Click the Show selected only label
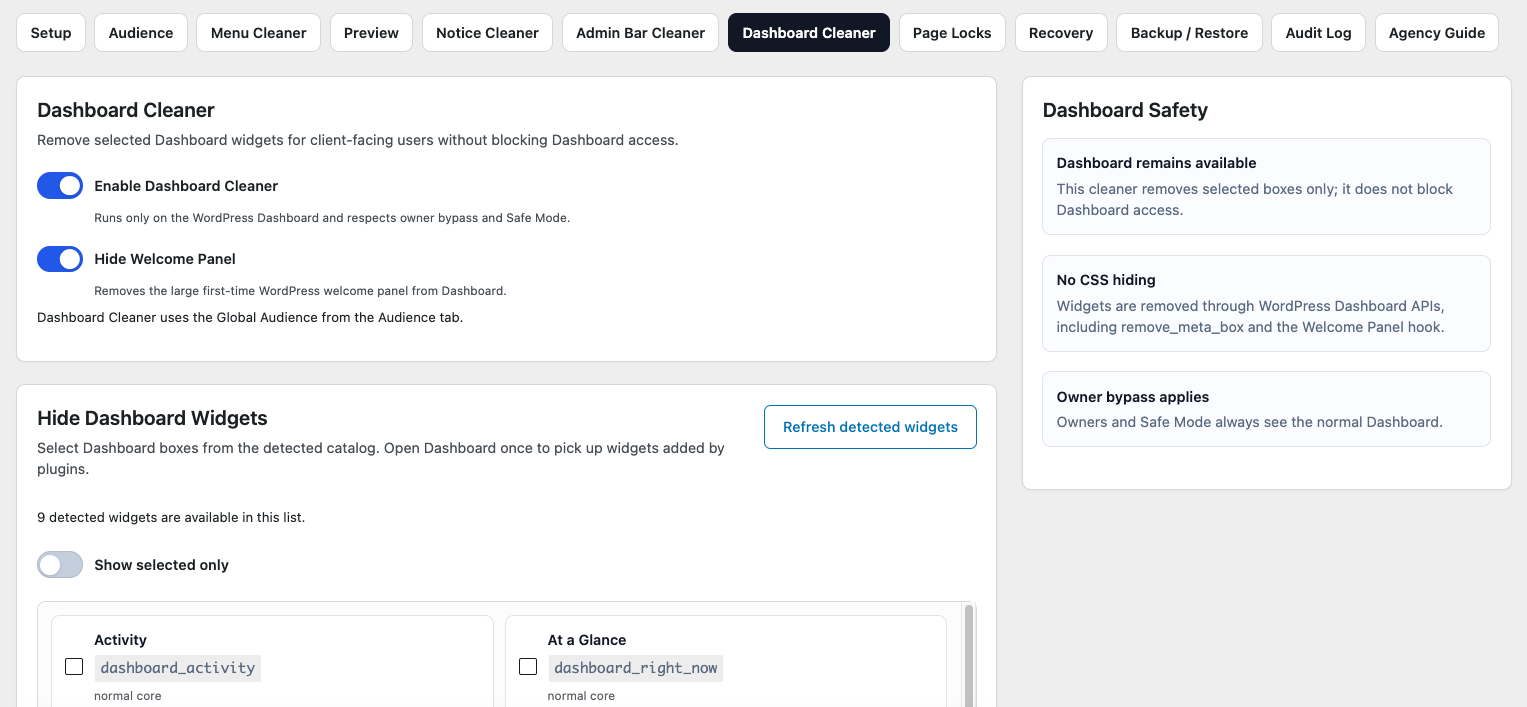The image size is (1527, 707). [161, 565]
